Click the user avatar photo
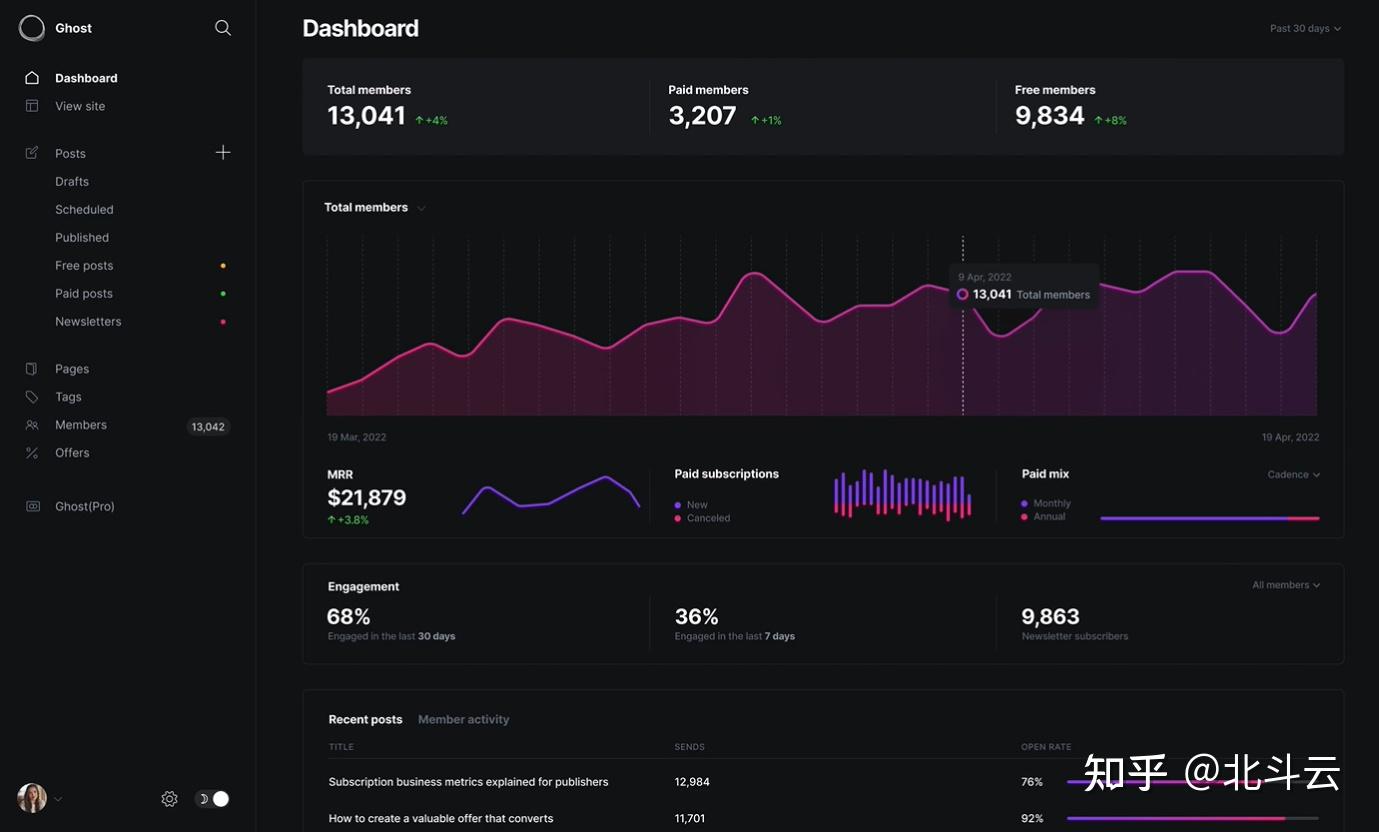 32,798
